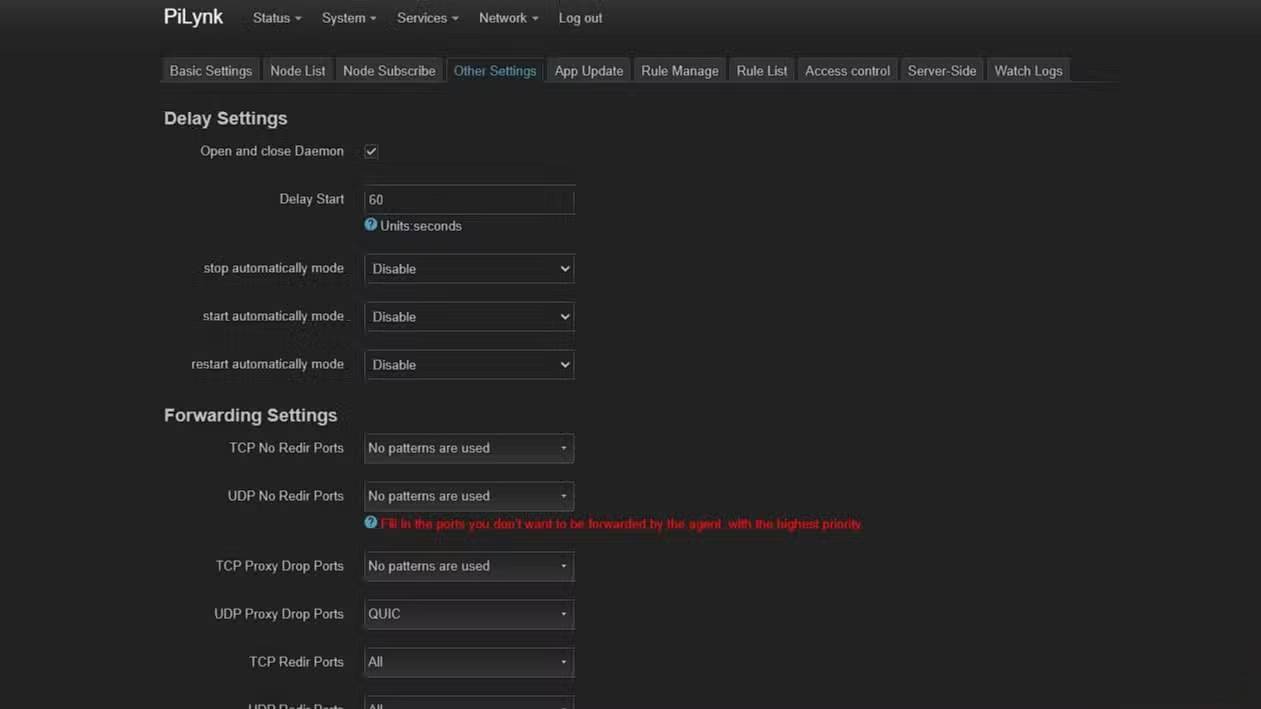Viewport: 1261px width, 709px height.
Task: Open the start automatically mode dropdown
Action: [x=469, y=316]
